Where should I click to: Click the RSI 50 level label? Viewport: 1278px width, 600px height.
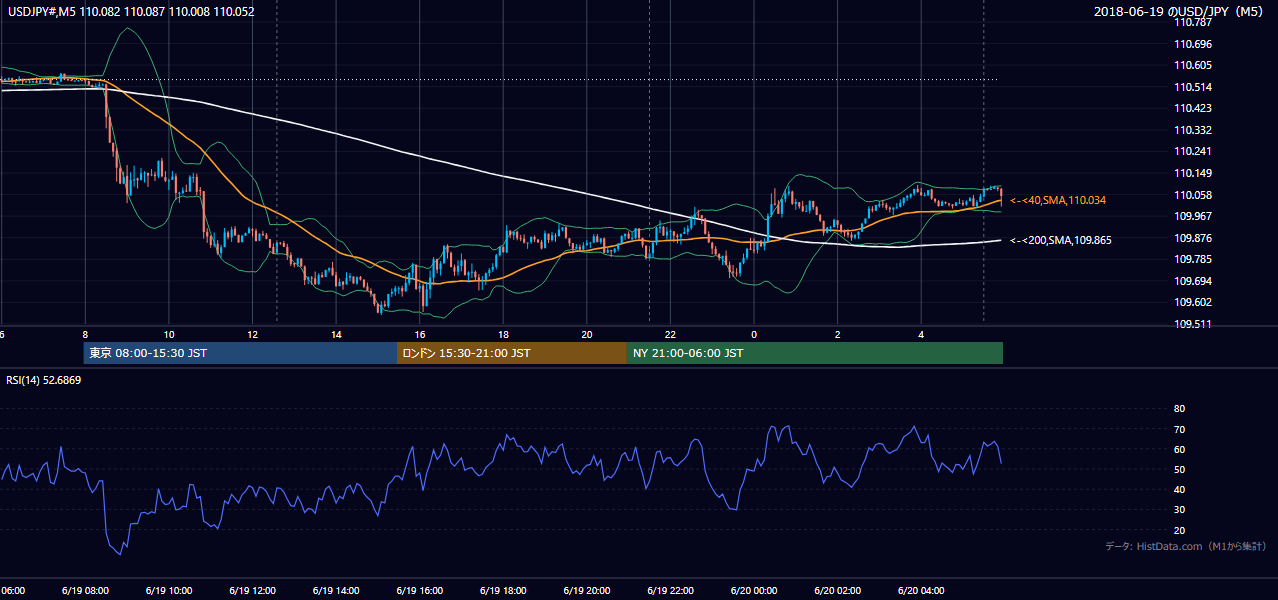coord(1179,469)
